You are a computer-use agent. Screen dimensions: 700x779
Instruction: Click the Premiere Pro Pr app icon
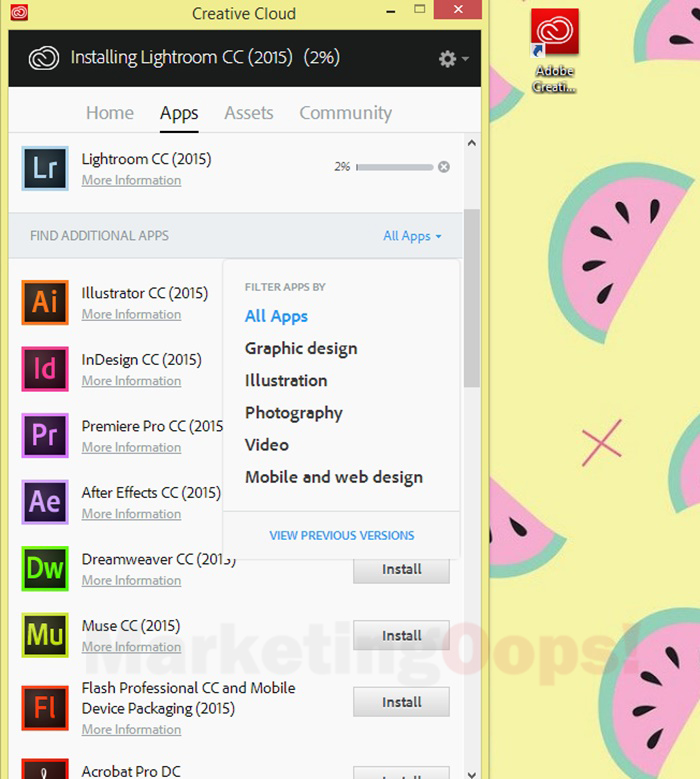click(x=45, y=435)
